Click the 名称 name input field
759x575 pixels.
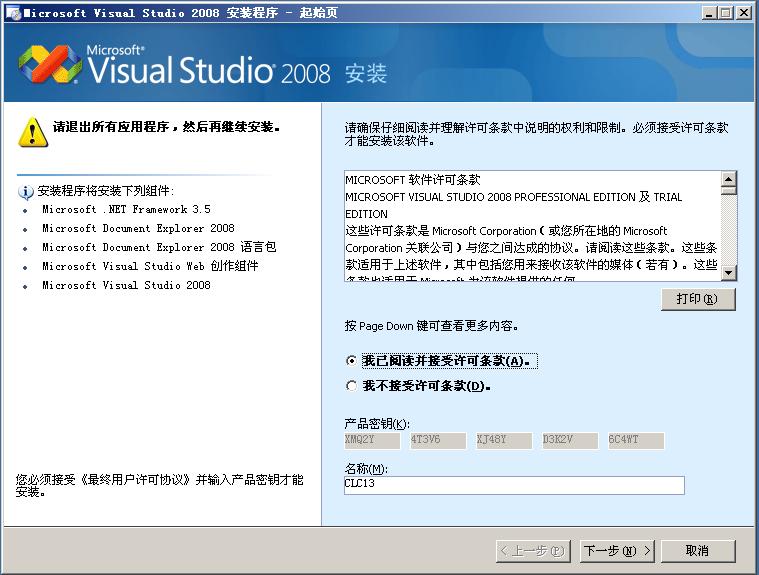tap(514, 485)
